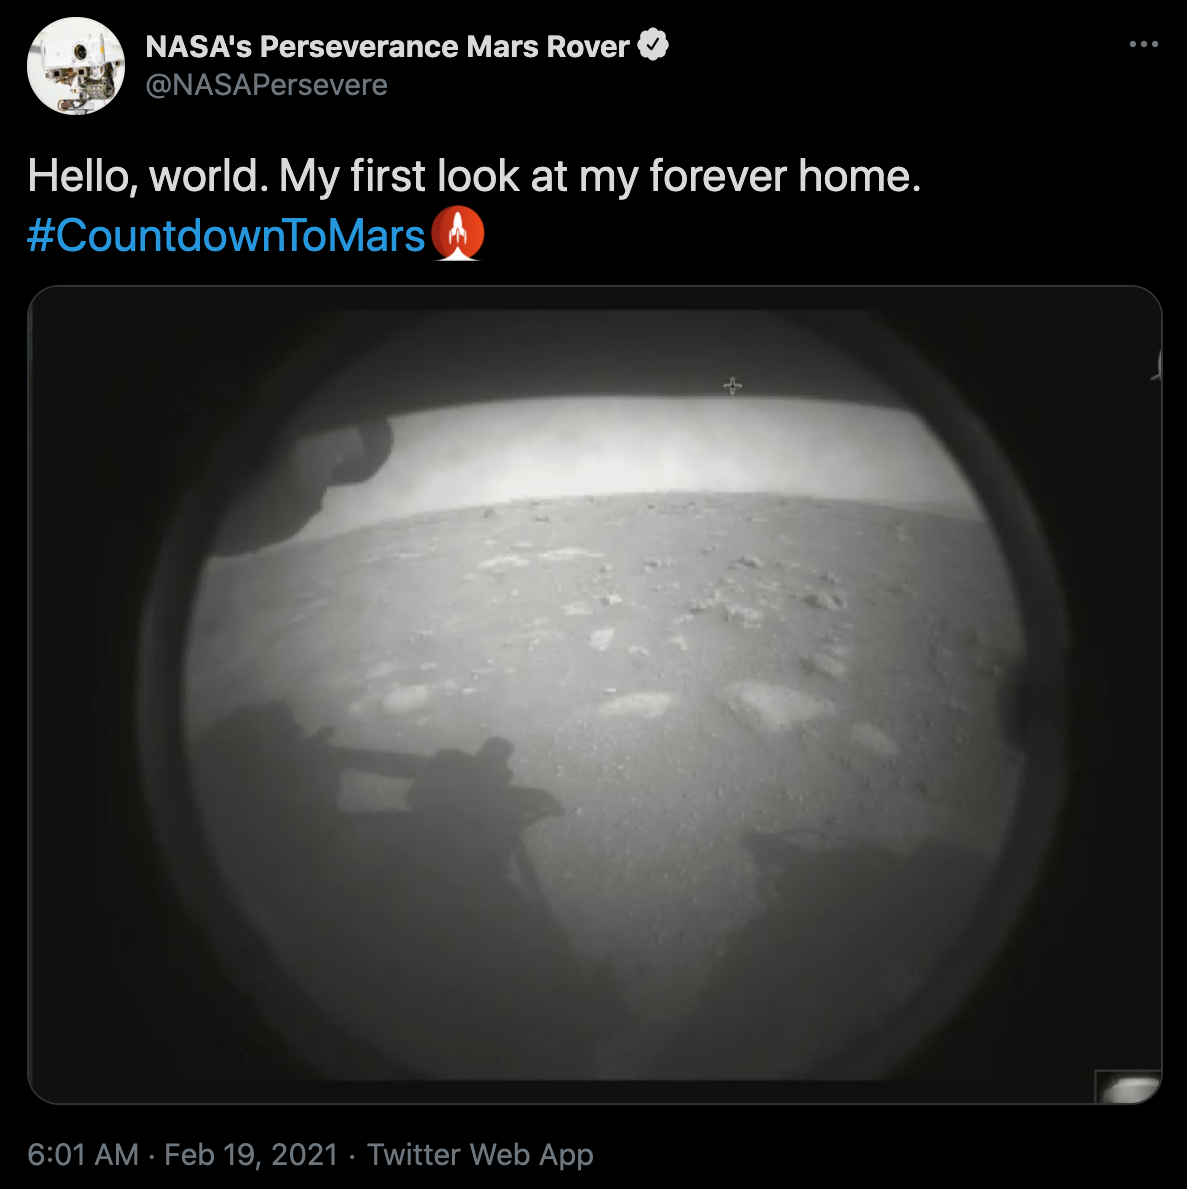The image size is (1187, 1189).
Task: Open the 6:01 AM timestamp
Action: tap(83, 1154)
